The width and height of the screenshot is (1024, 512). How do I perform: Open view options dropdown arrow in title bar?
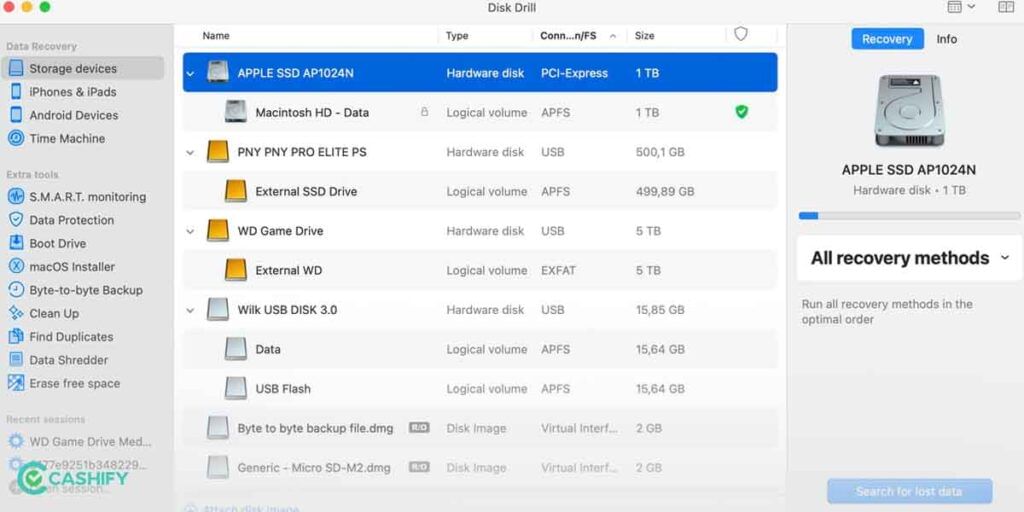coord(971,7)
